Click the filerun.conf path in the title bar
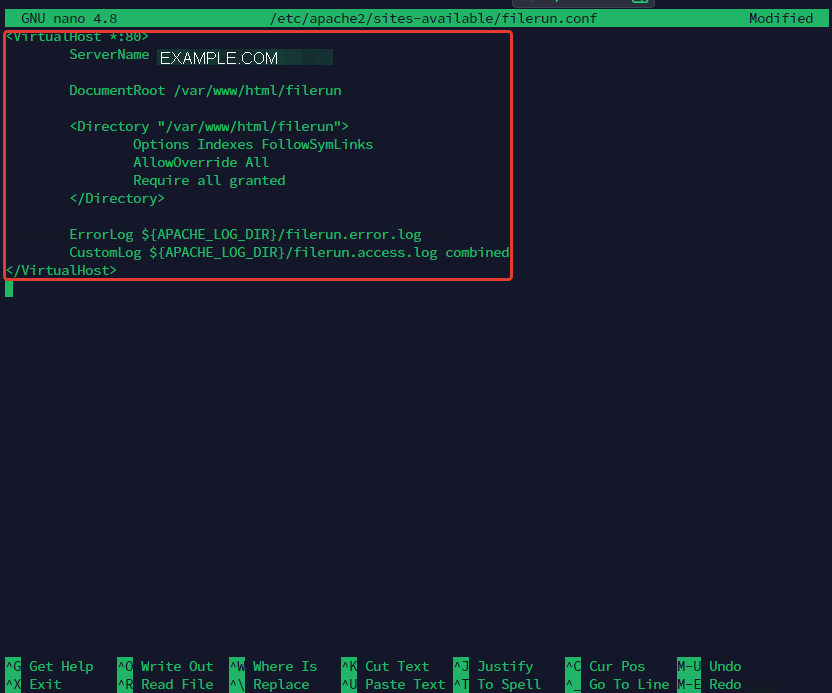 click(x=433, y=17)
